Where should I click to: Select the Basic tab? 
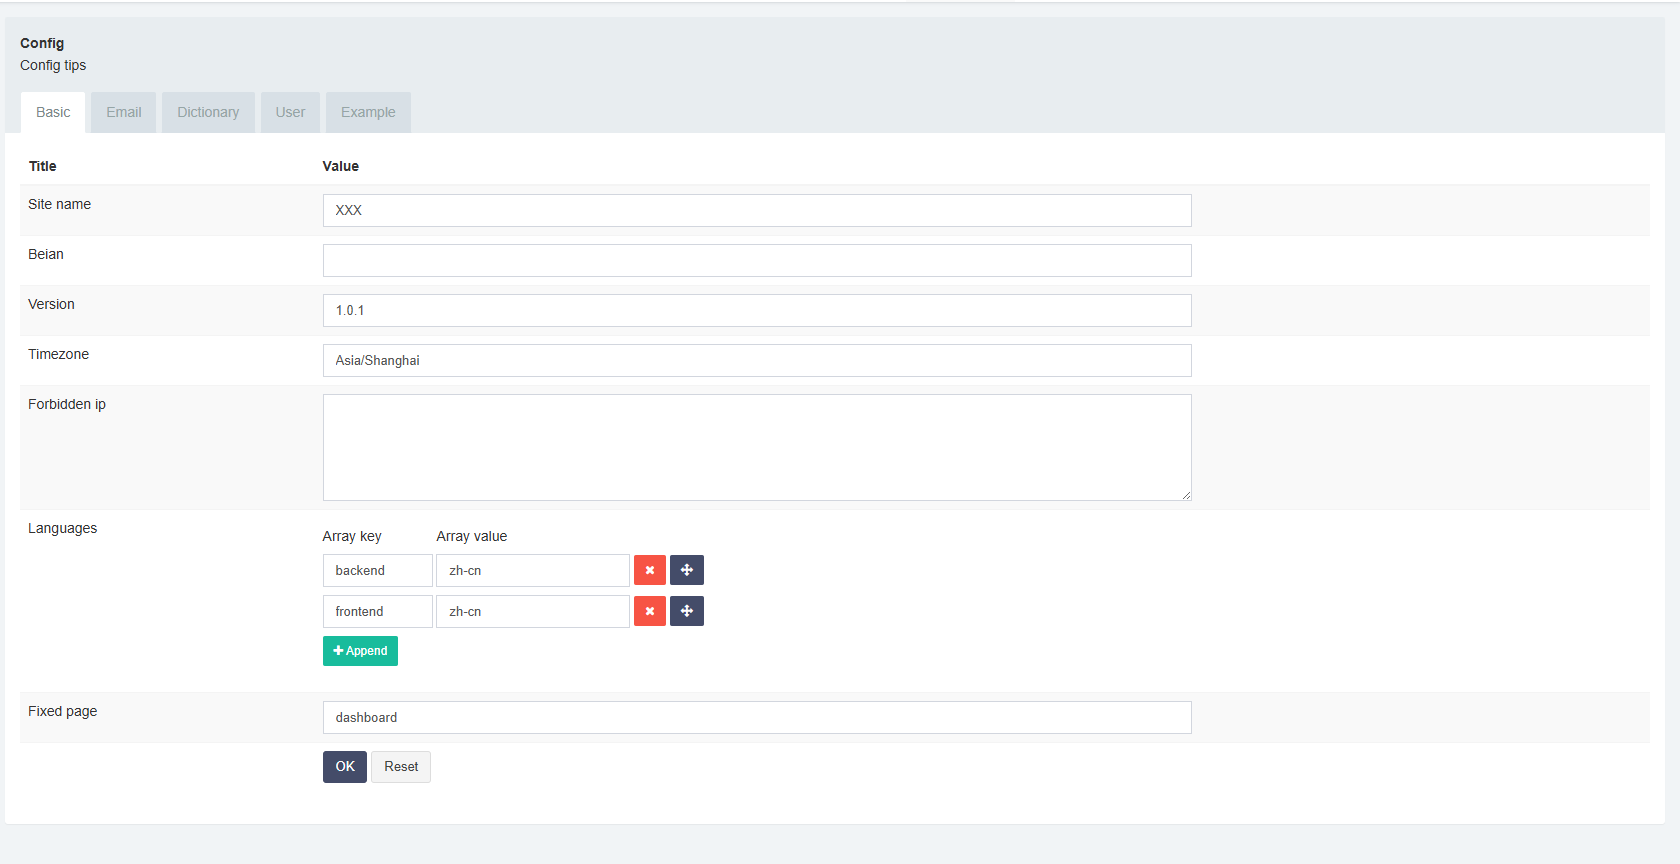click(53, 112)
